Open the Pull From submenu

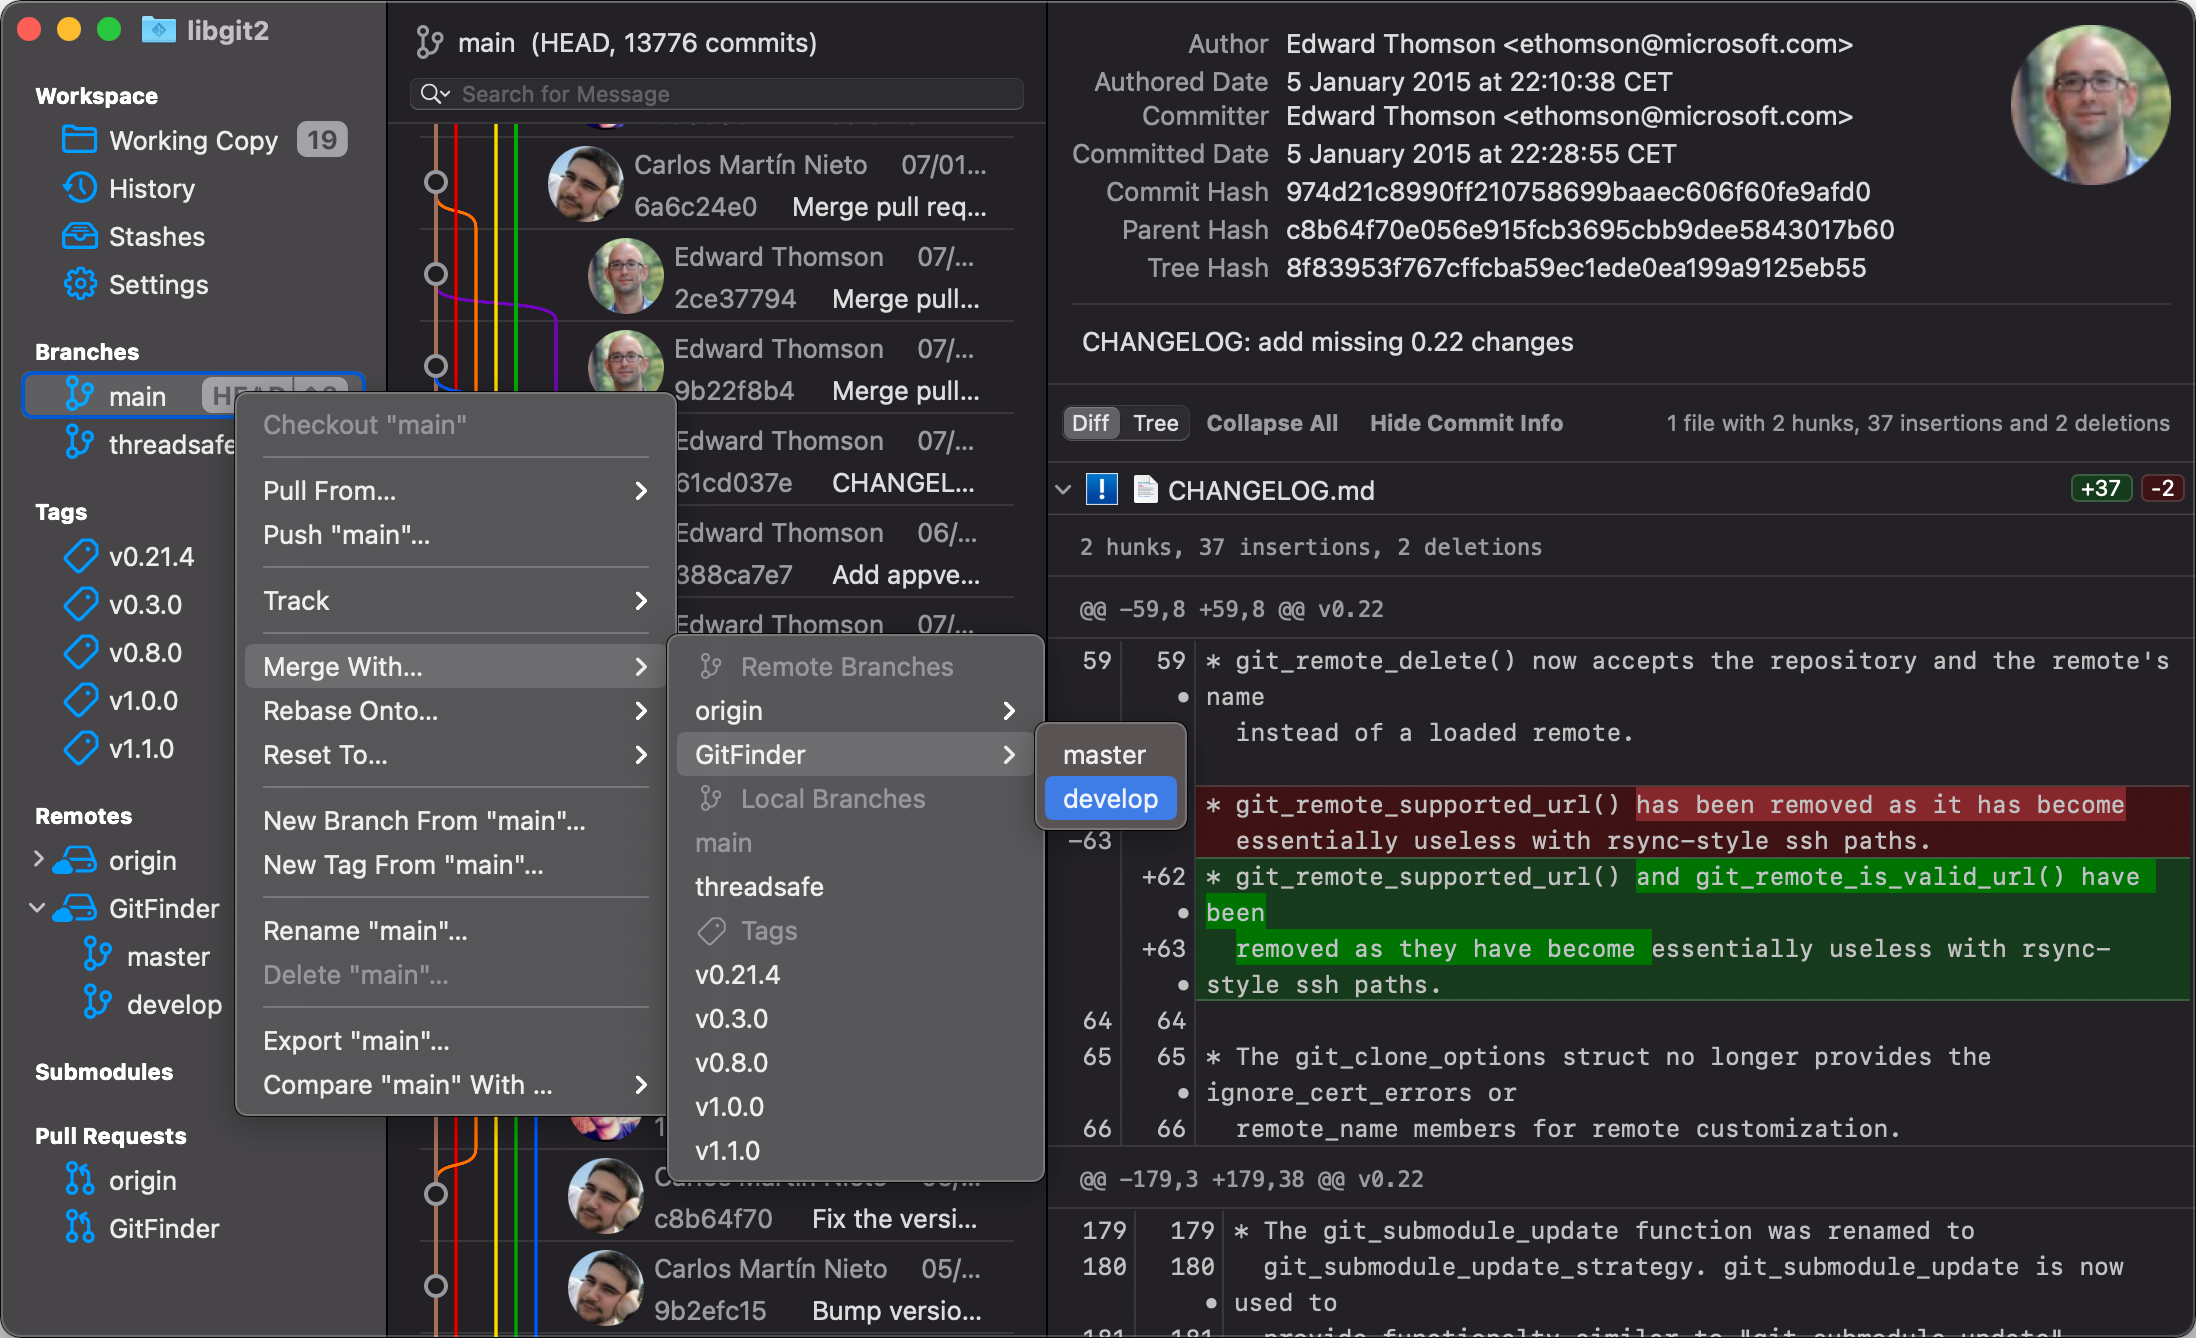pyautogui.click(x=455, y=490)
